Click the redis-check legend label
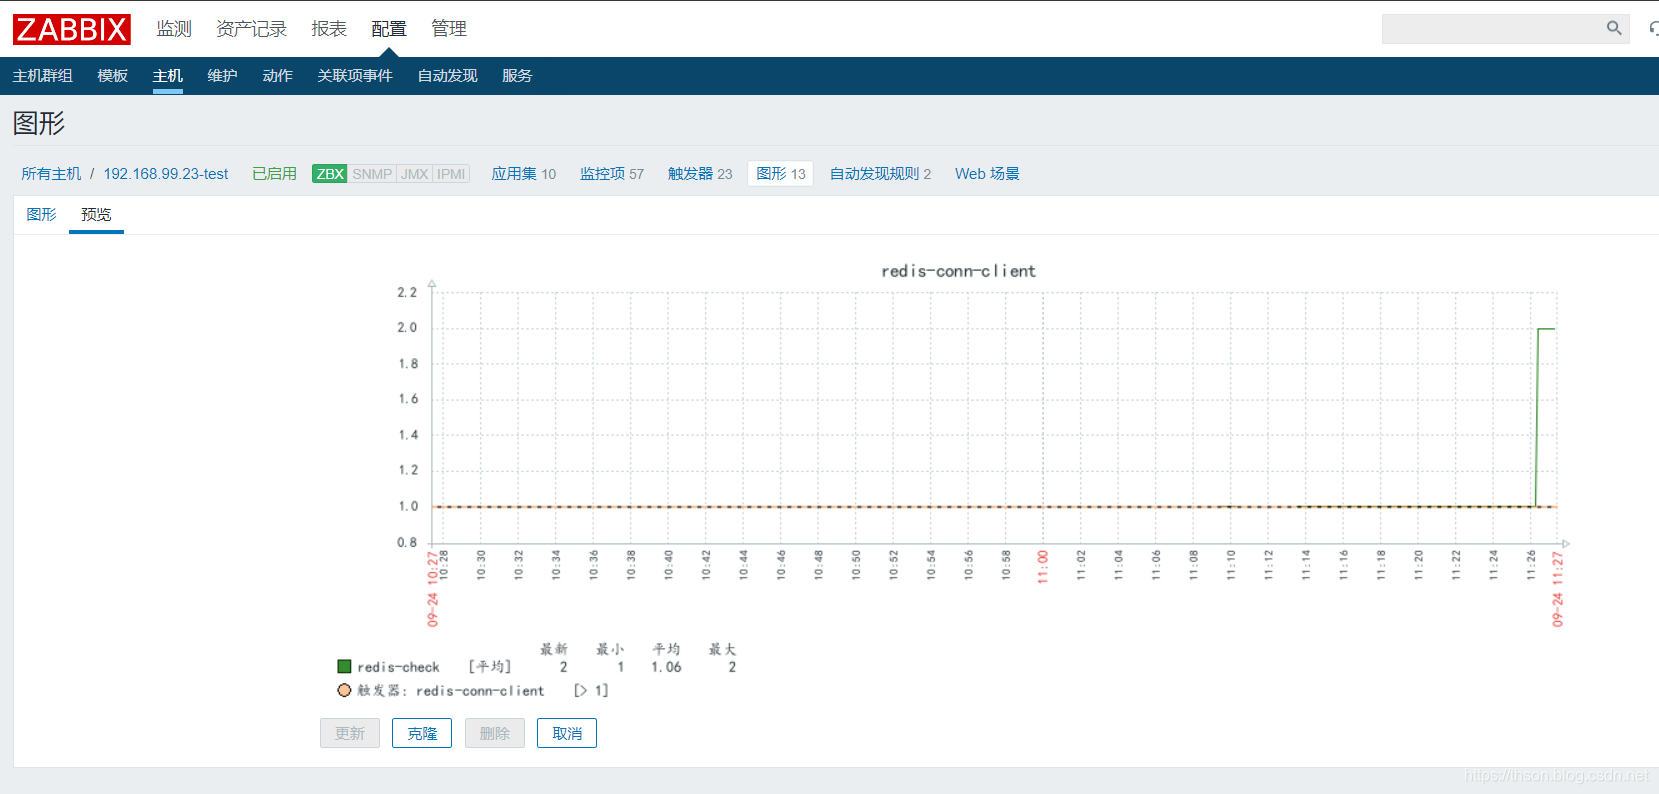Screen dimensions: 1659x794 coord(398,667)
